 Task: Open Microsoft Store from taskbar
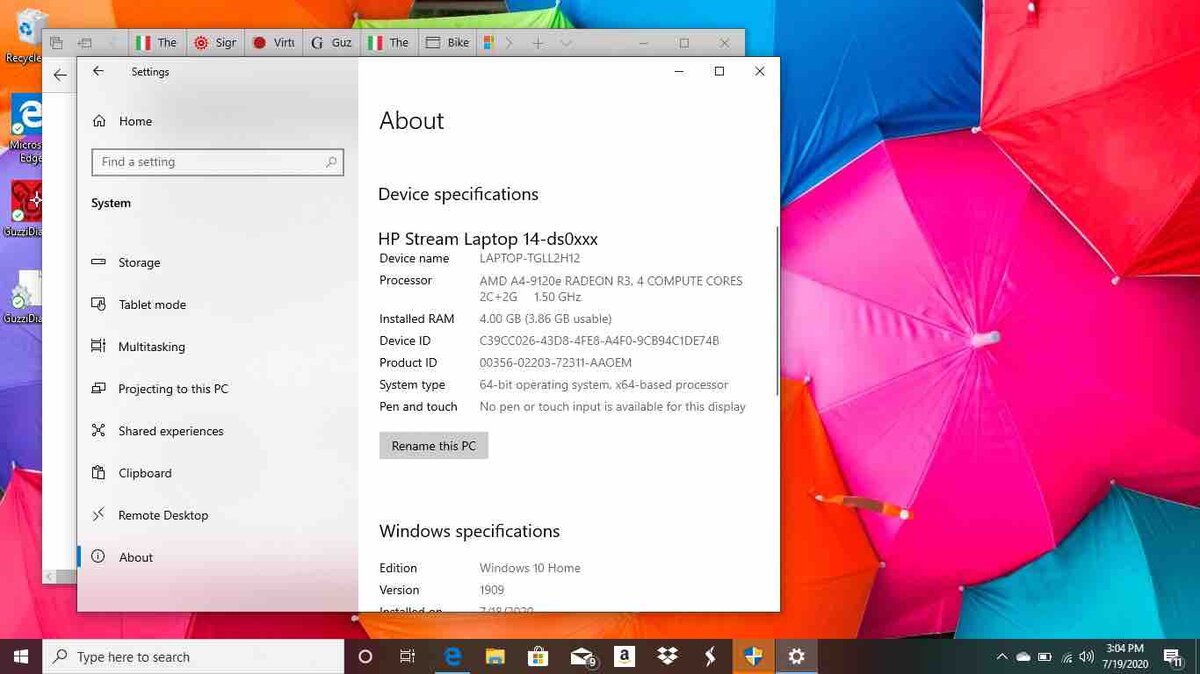538,657
